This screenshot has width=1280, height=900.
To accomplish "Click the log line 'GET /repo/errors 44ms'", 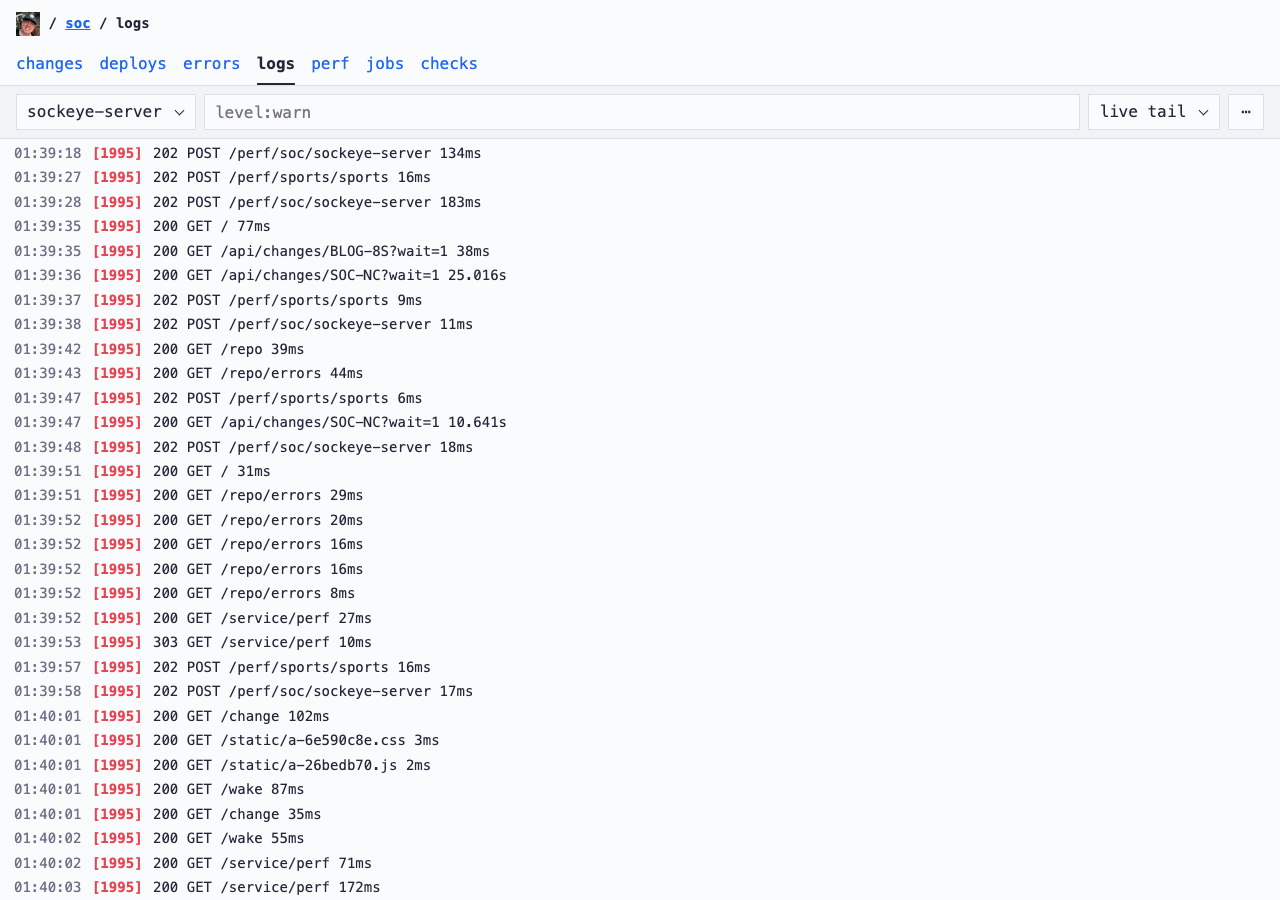I will click(640, 373).
